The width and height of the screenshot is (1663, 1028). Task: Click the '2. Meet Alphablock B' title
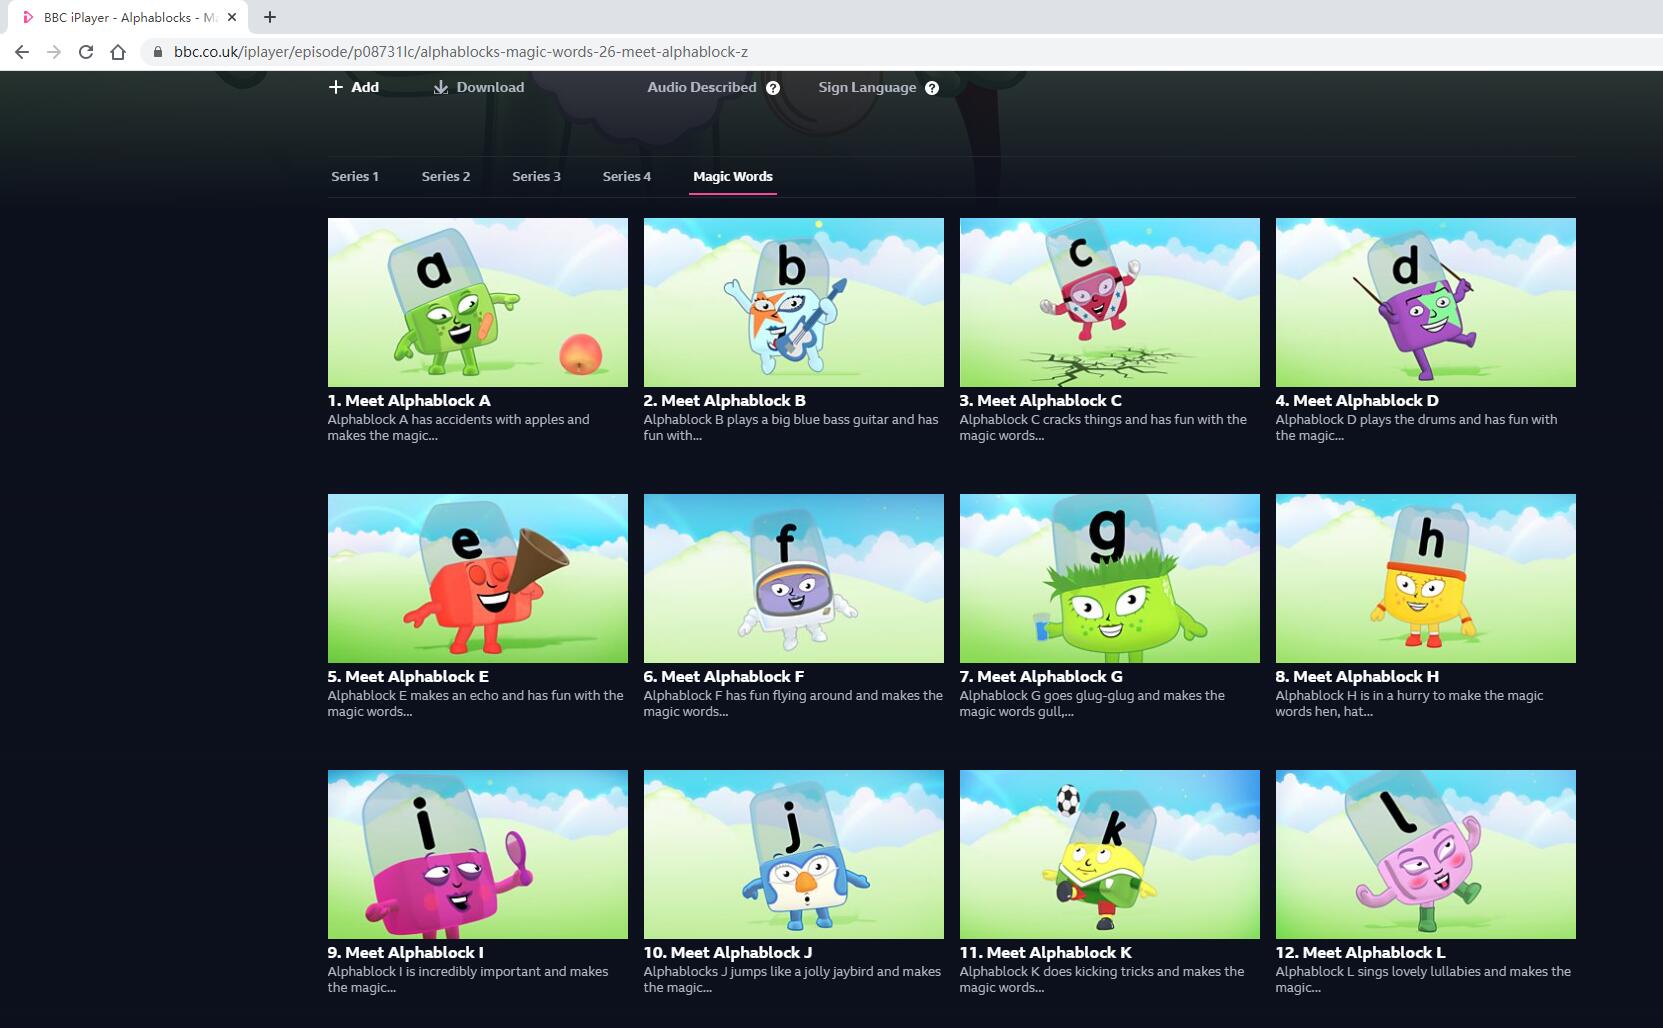click(x=724, y=400)
